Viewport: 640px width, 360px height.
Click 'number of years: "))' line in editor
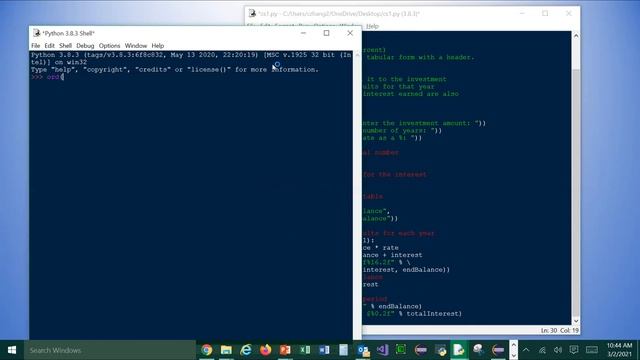tap(402, 131)
